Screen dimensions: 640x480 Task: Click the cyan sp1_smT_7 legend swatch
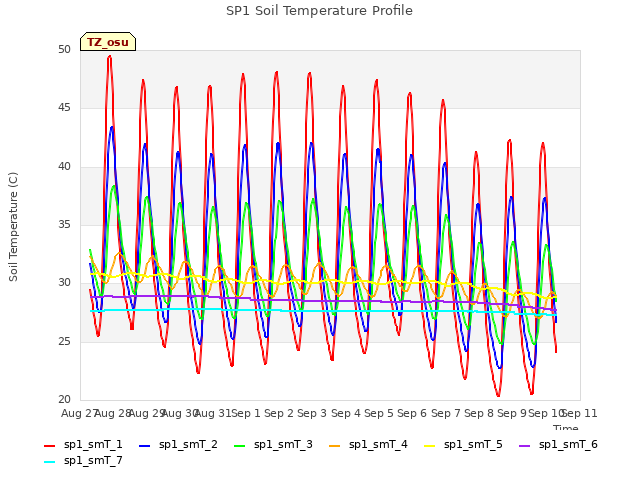pyautogui.click(x=49, y=462)
